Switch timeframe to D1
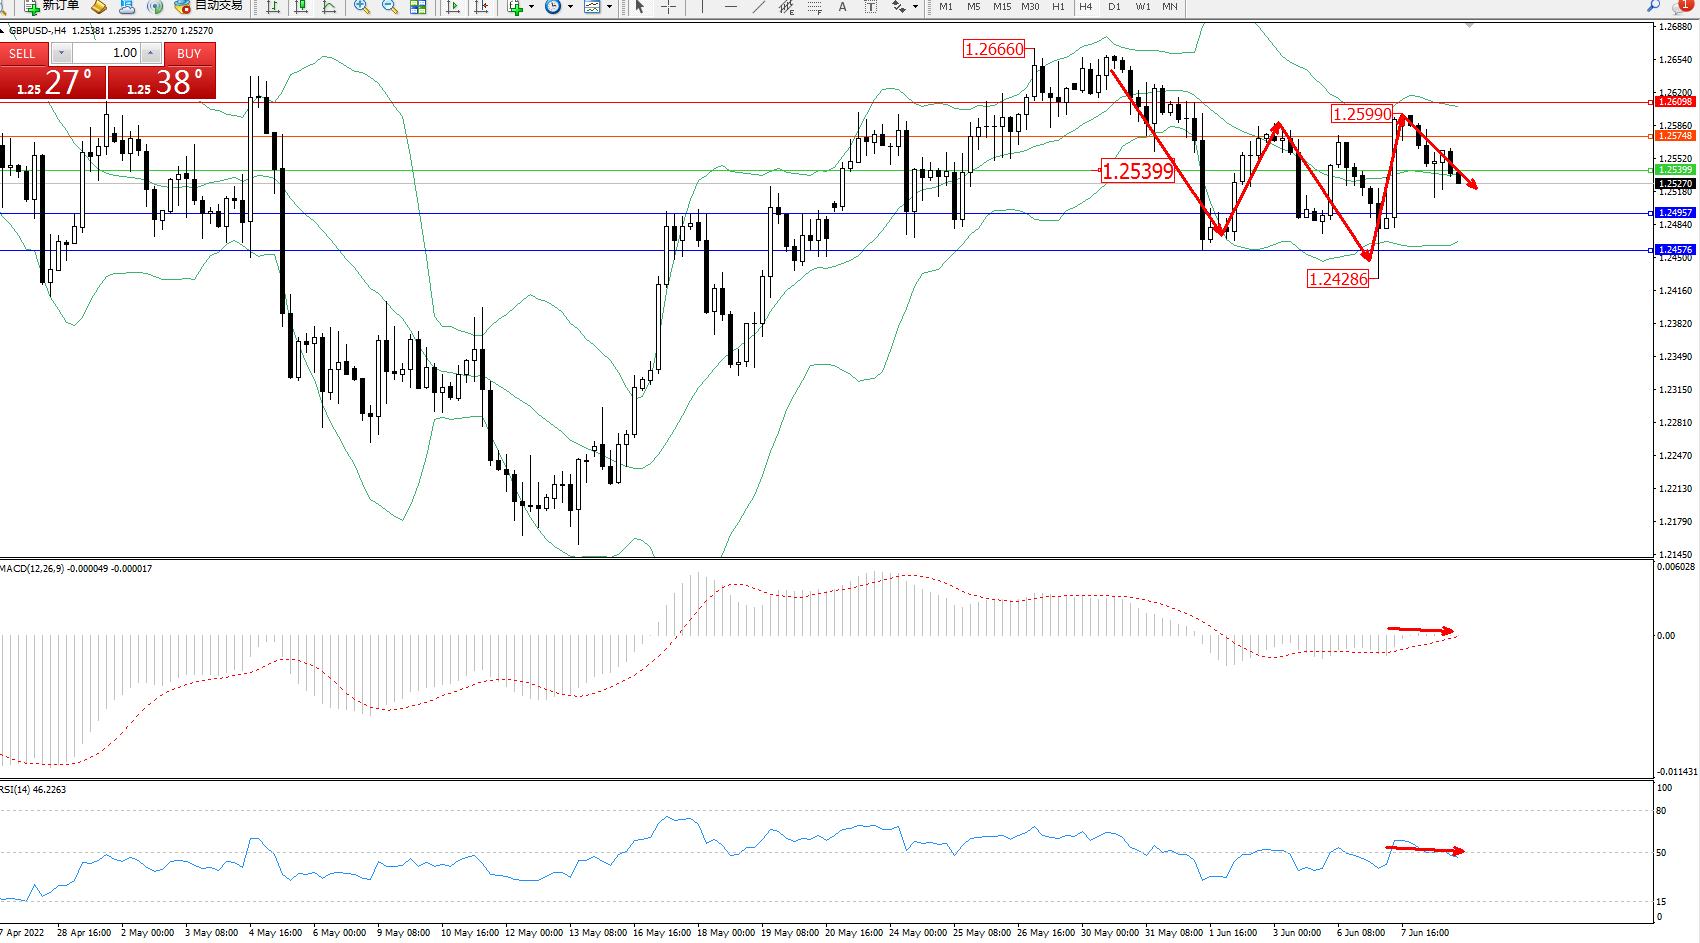1700x943 pixels. 1114,7
